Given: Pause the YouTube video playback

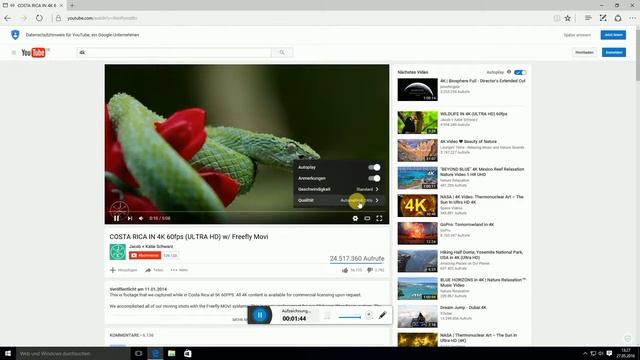Looking at the screenshot, I should (117, 218).
